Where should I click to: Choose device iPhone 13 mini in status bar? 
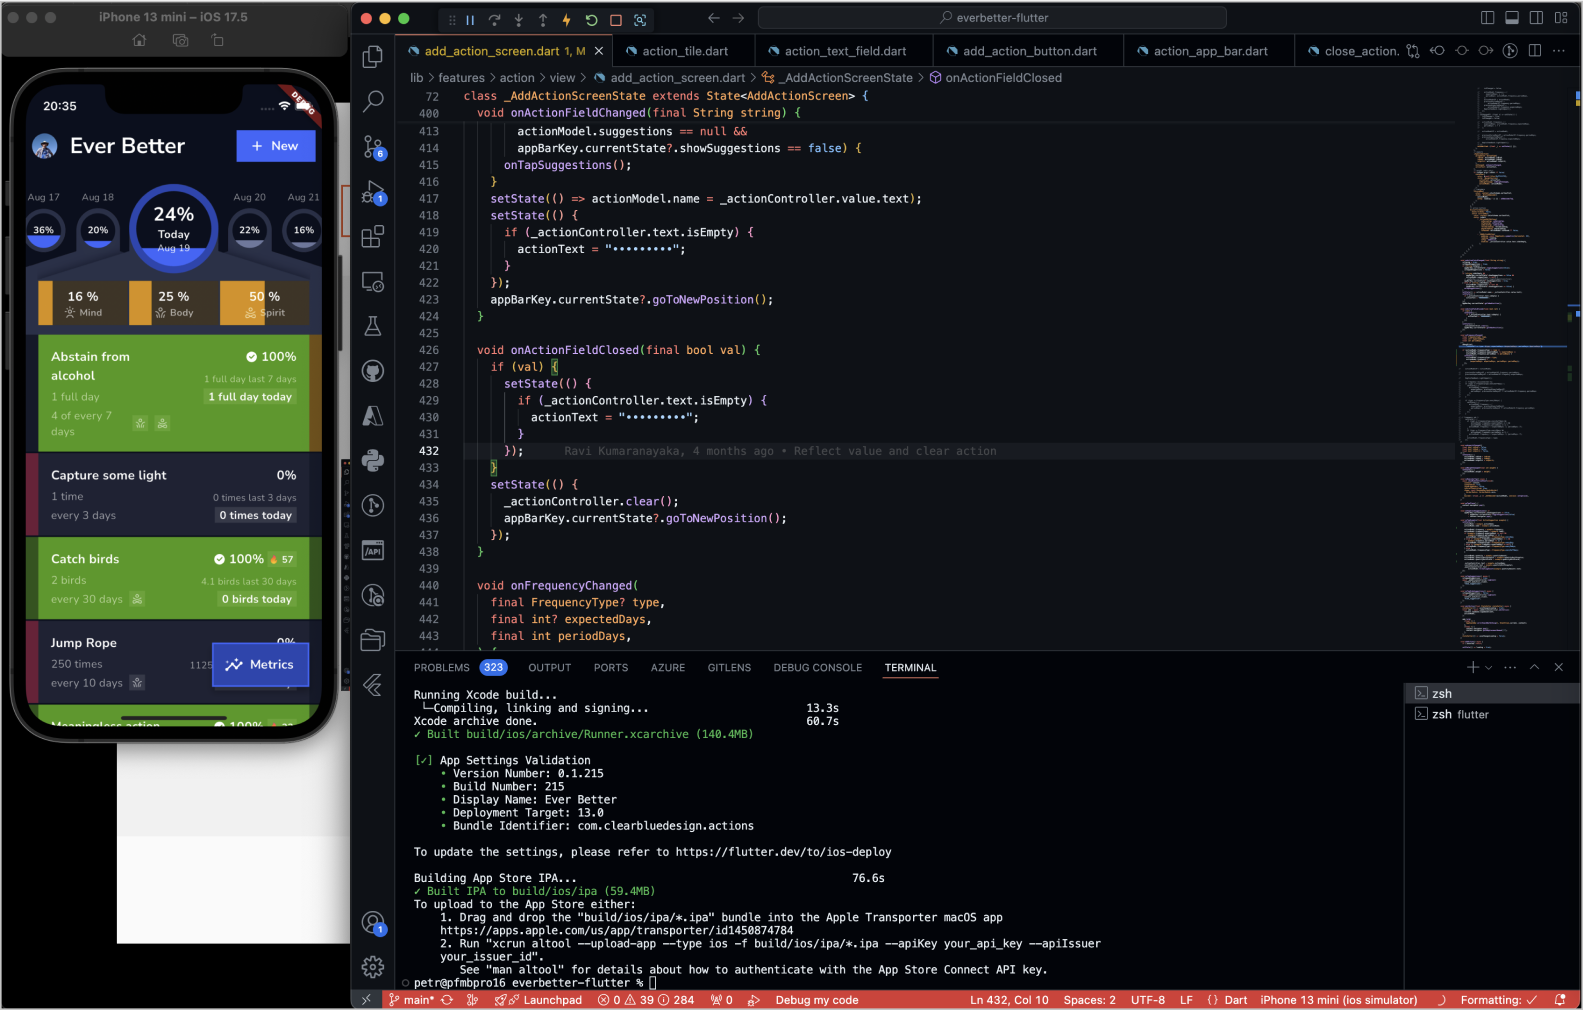pyautogui.click(x=1338, y=1000)
